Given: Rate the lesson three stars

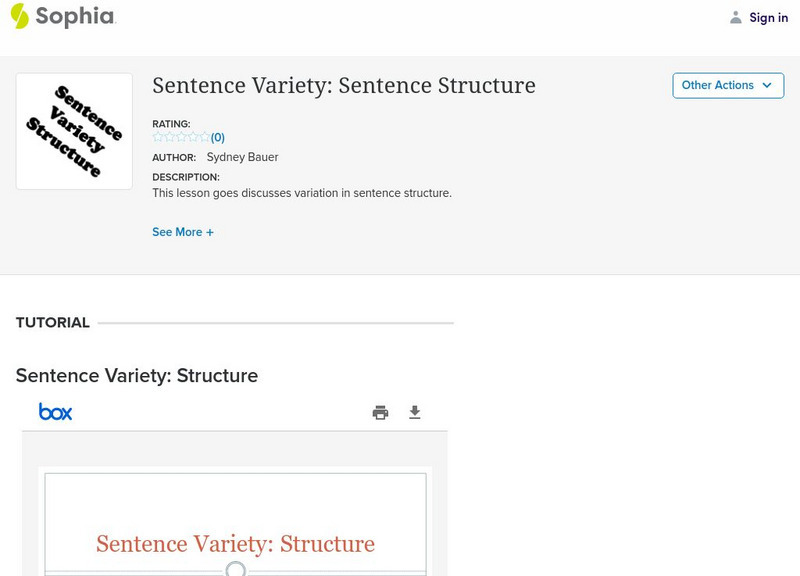Looking at the screenshot, I should [181, 137].
